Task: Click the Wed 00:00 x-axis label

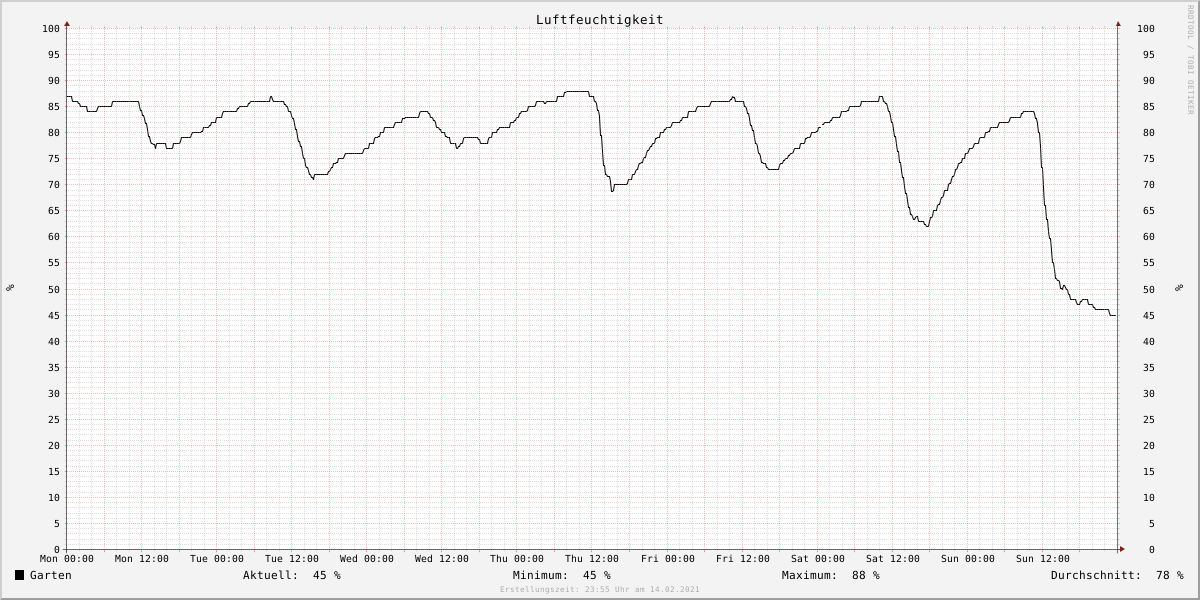Action: tap(367, 559)
